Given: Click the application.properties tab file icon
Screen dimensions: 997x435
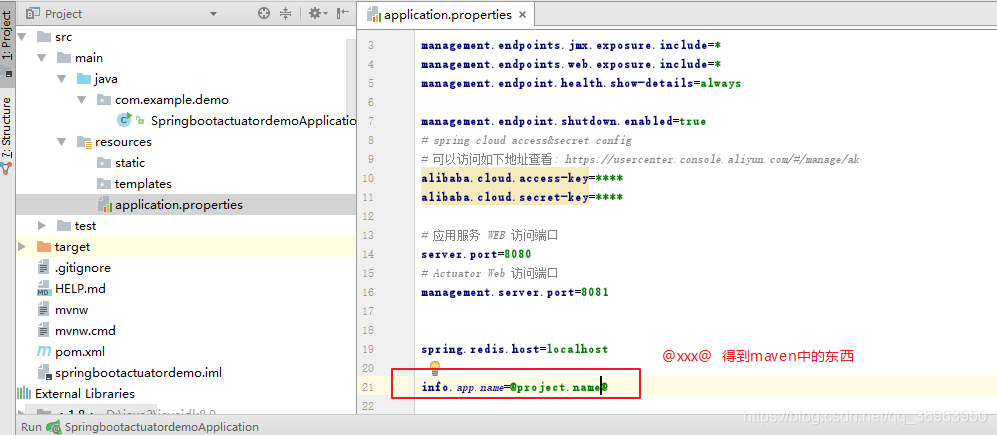Looking at the screenshot, I should click(x=374, y=15).
